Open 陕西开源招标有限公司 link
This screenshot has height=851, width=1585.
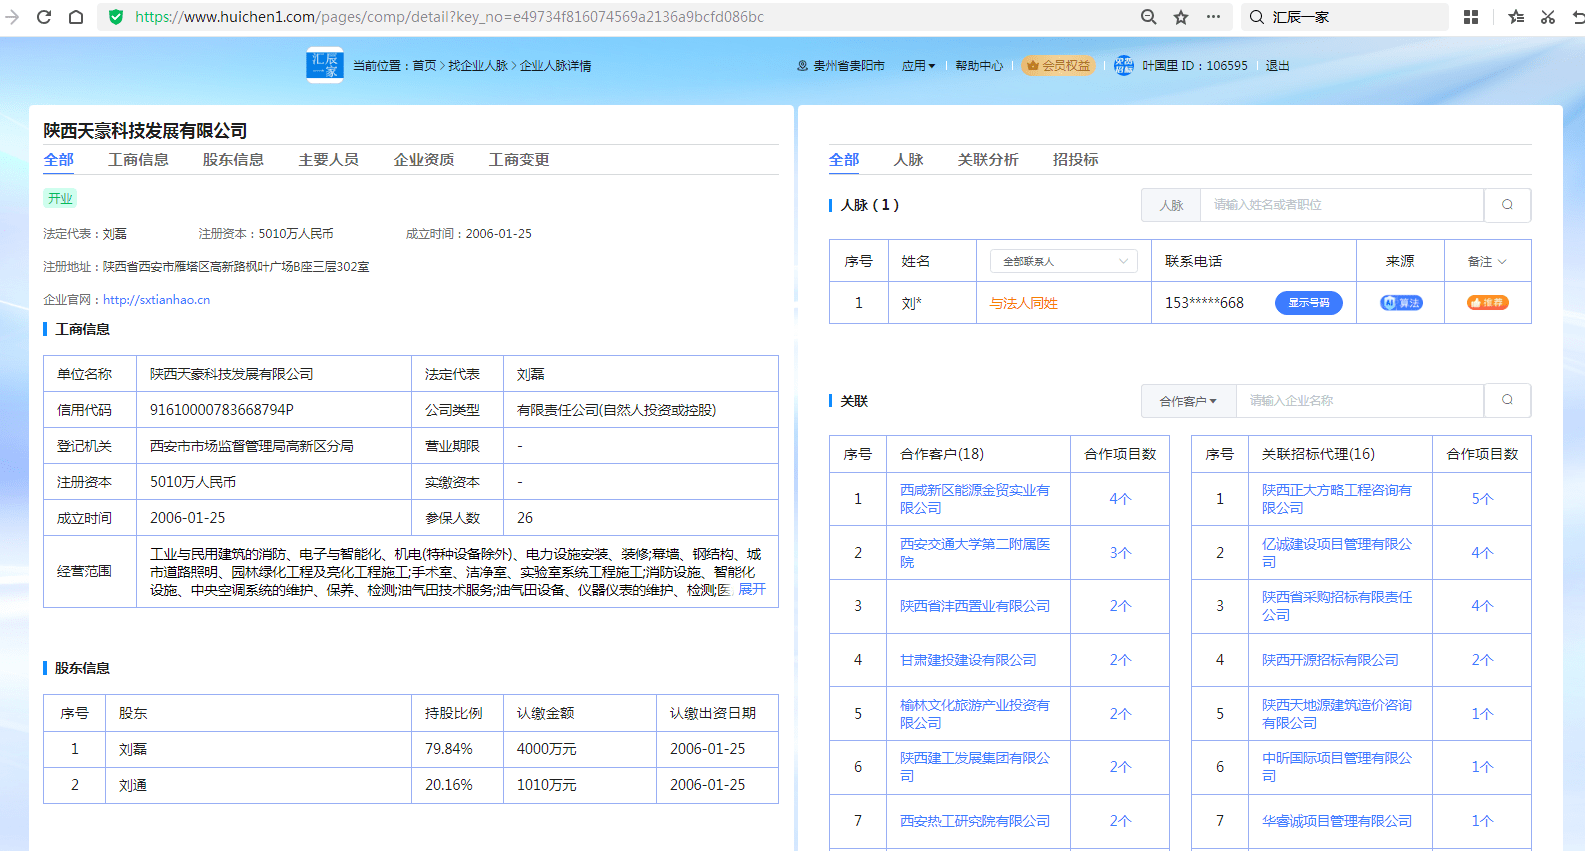1330,660
